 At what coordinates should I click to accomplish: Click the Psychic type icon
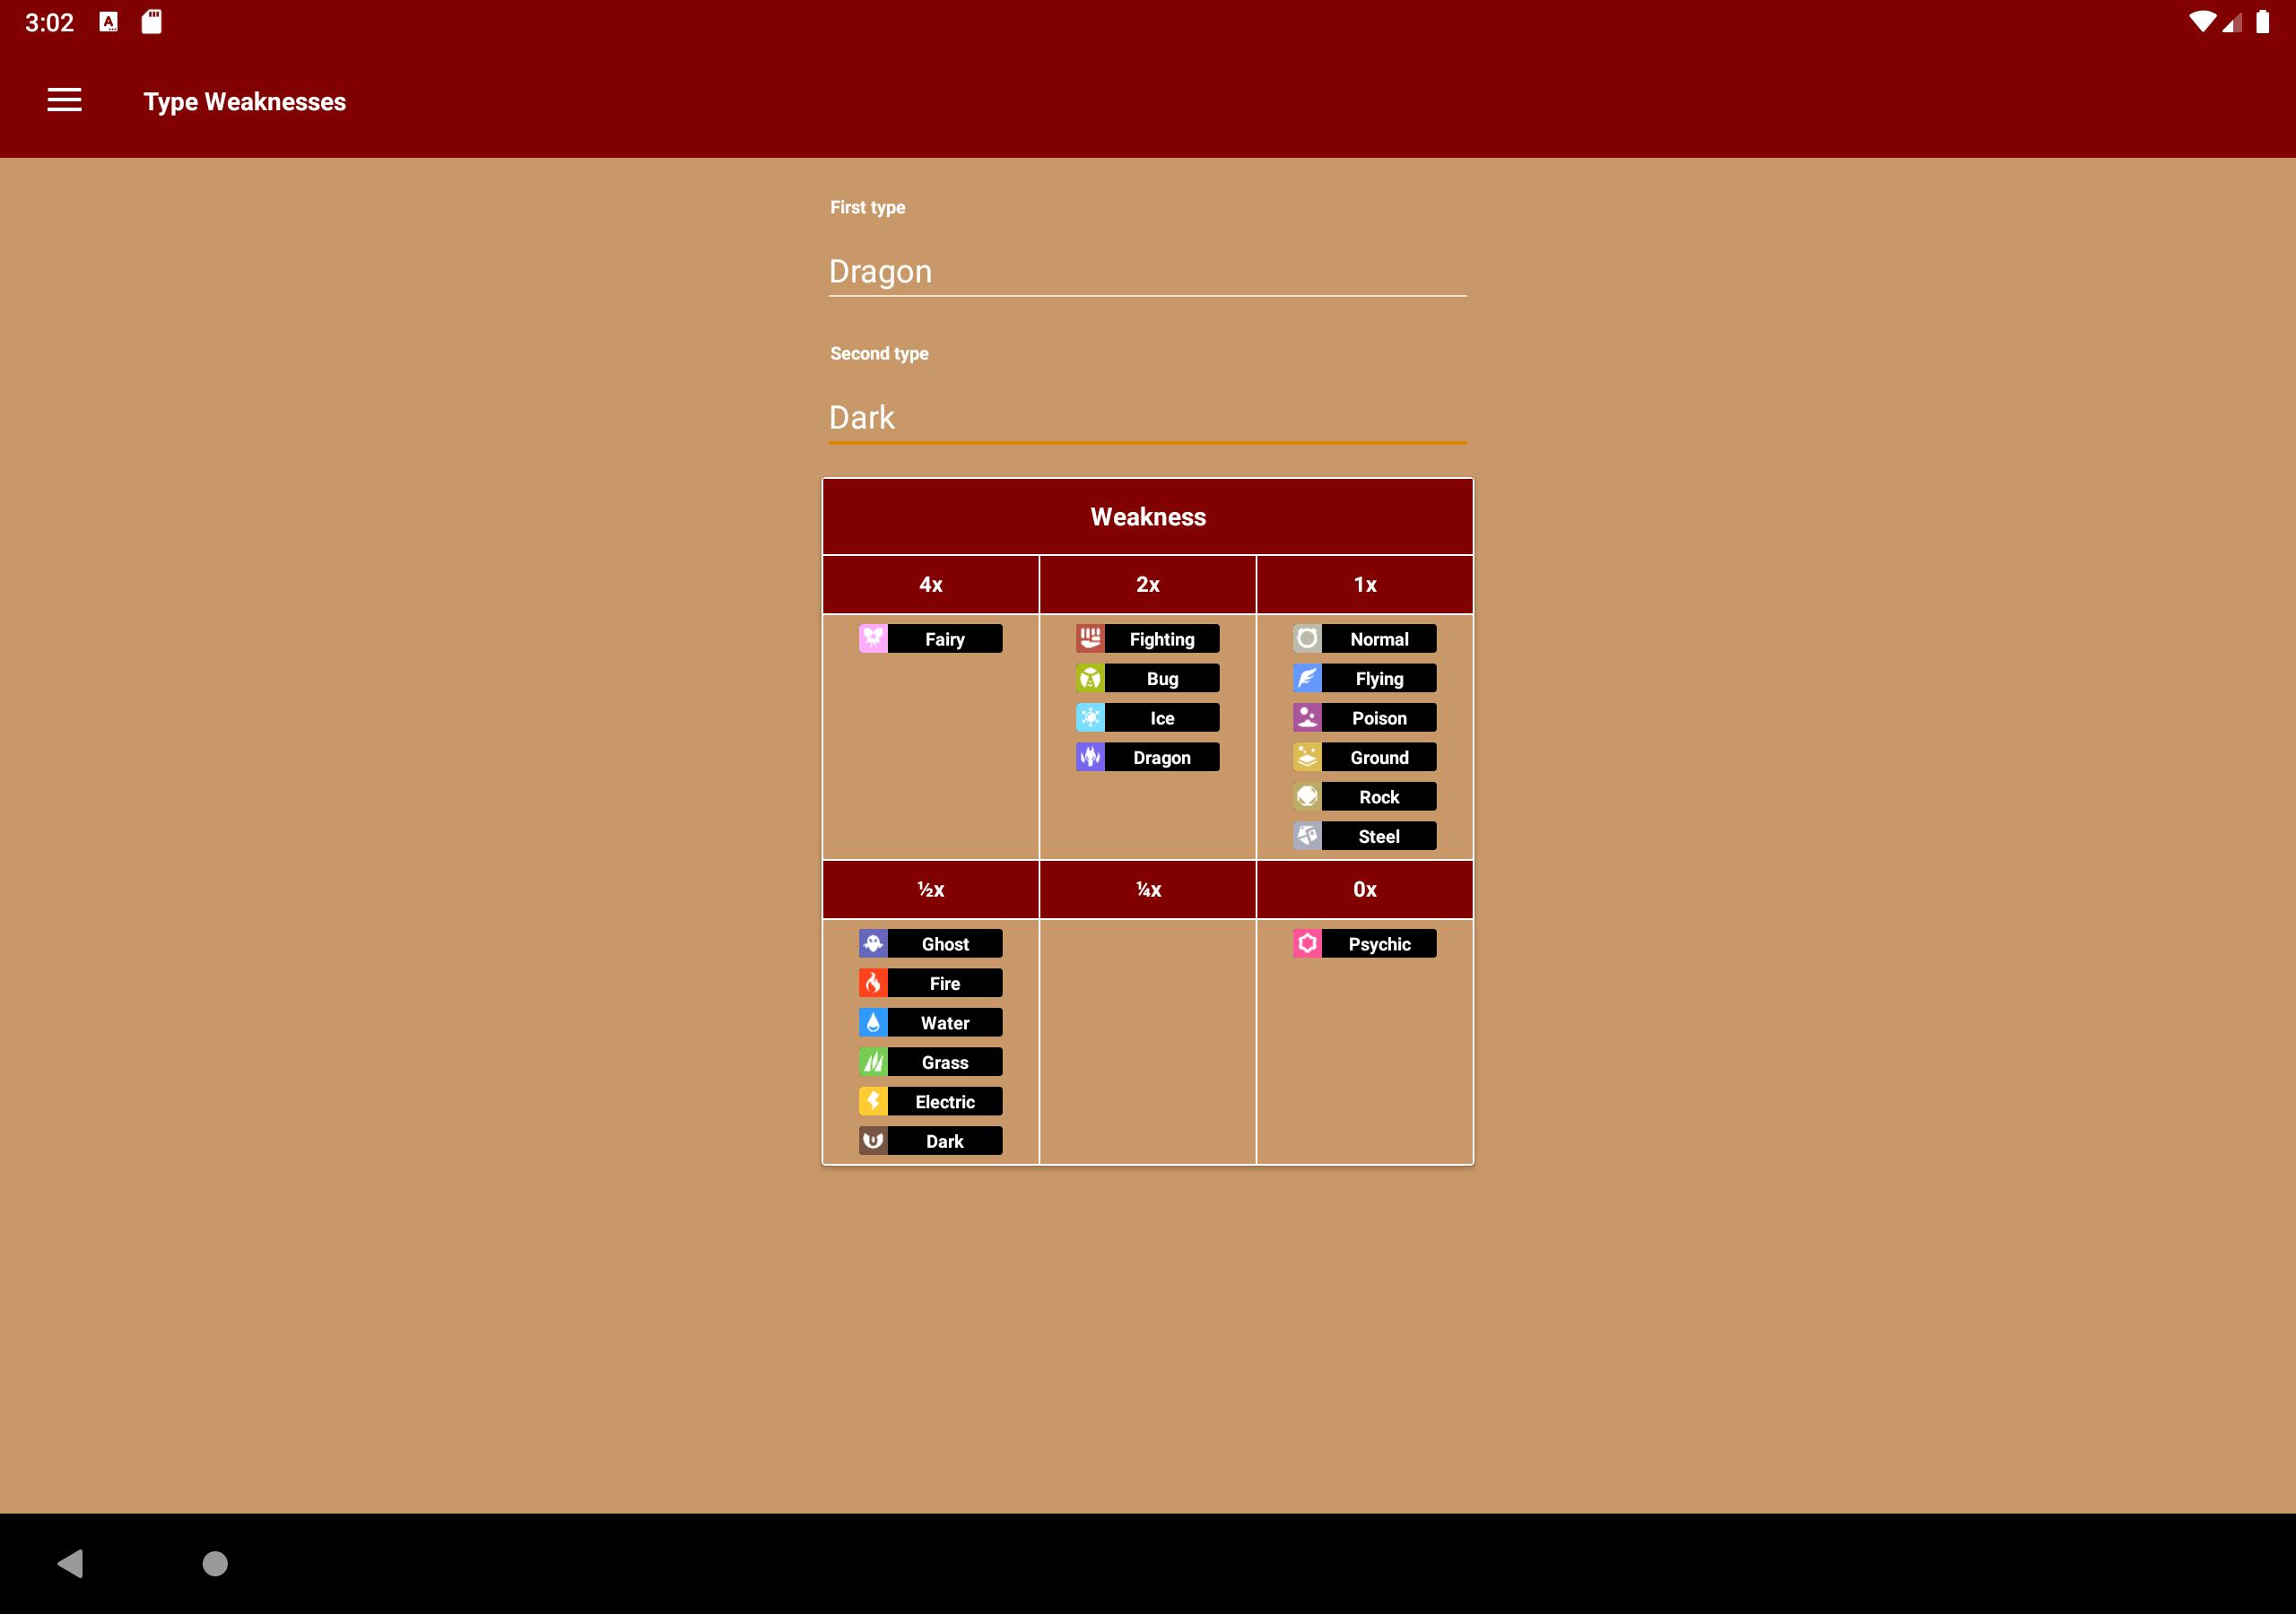[x=1307, y=944]
